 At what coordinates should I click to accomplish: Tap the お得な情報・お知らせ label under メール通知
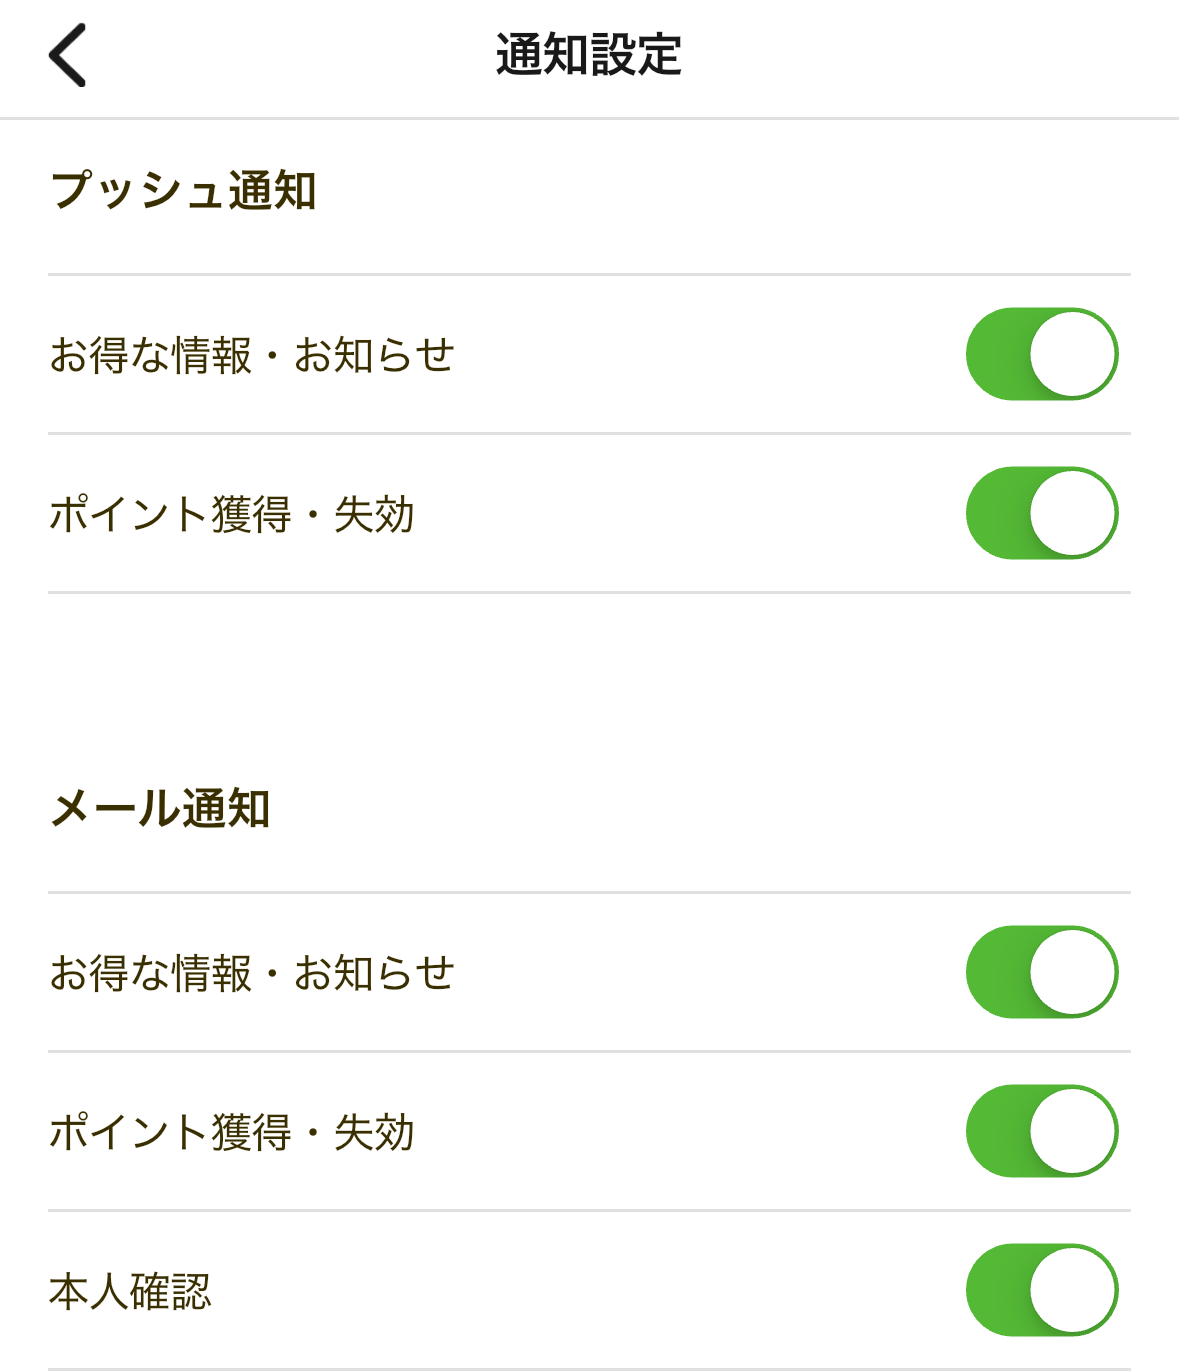click(252, 973)
